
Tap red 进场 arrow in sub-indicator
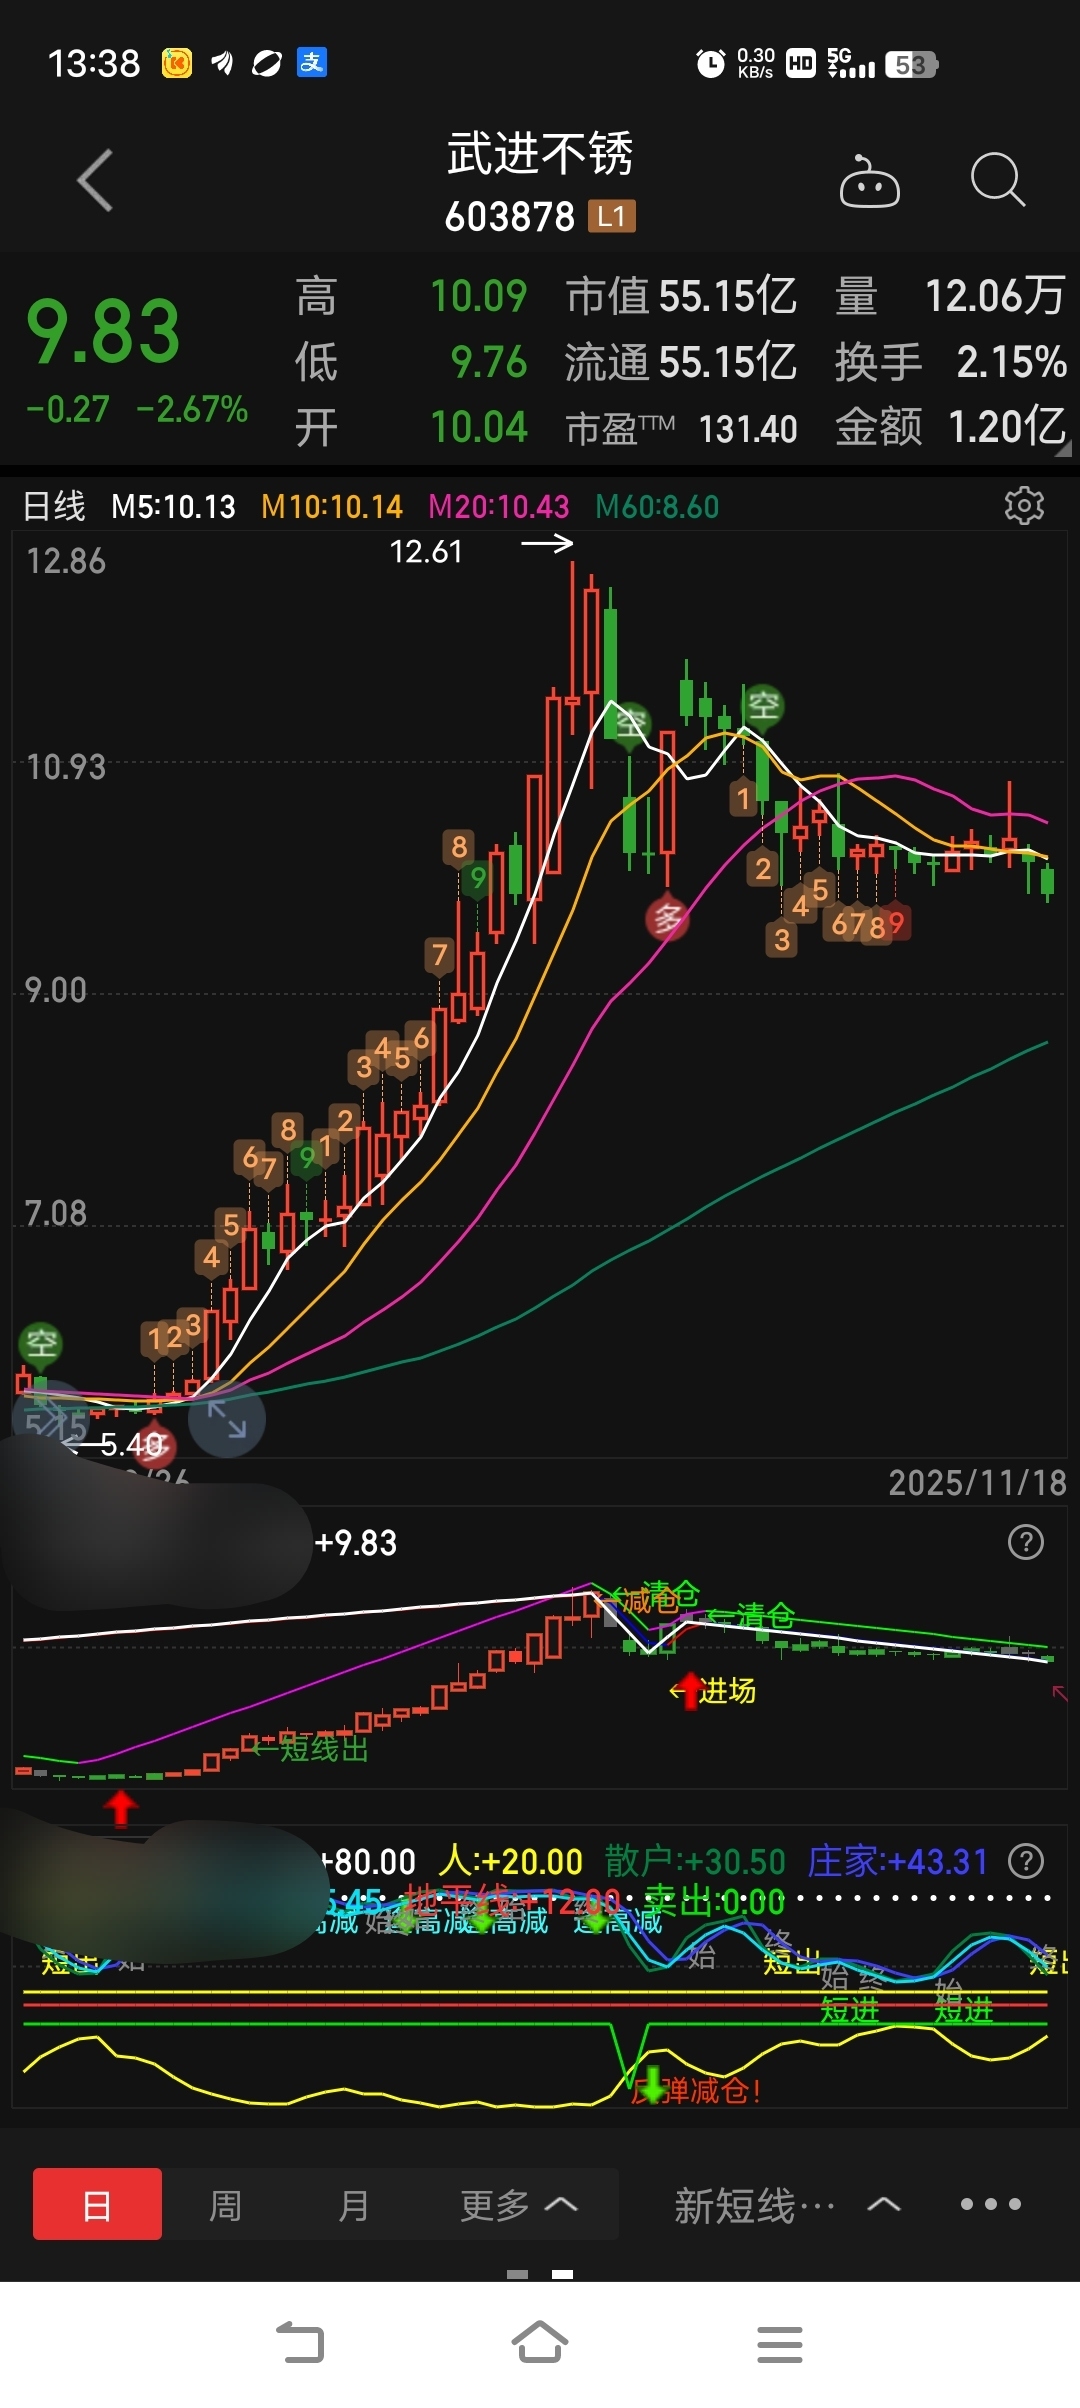coord(690,1690)
